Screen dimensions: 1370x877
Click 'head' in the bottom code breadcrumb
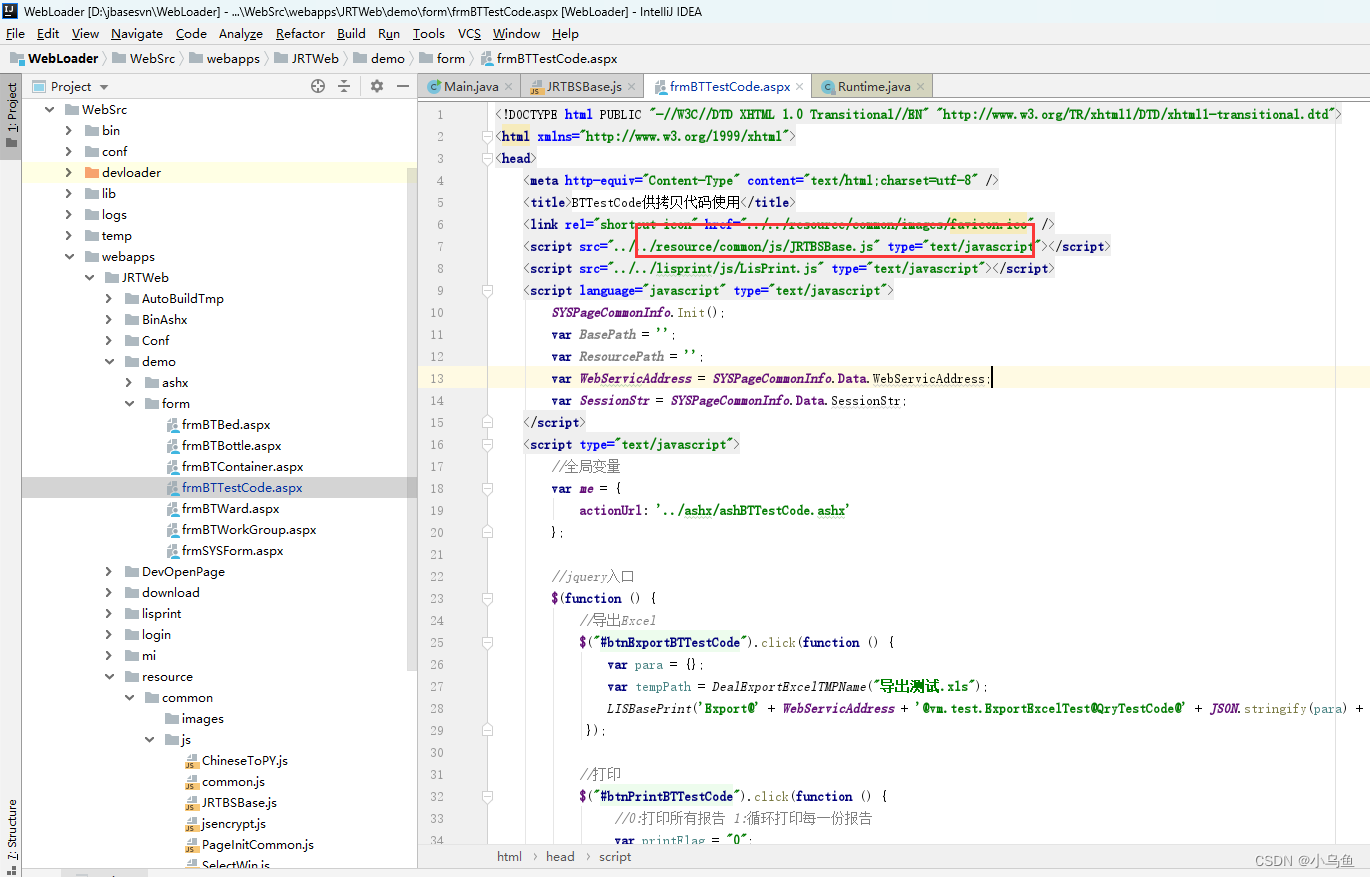560,856
